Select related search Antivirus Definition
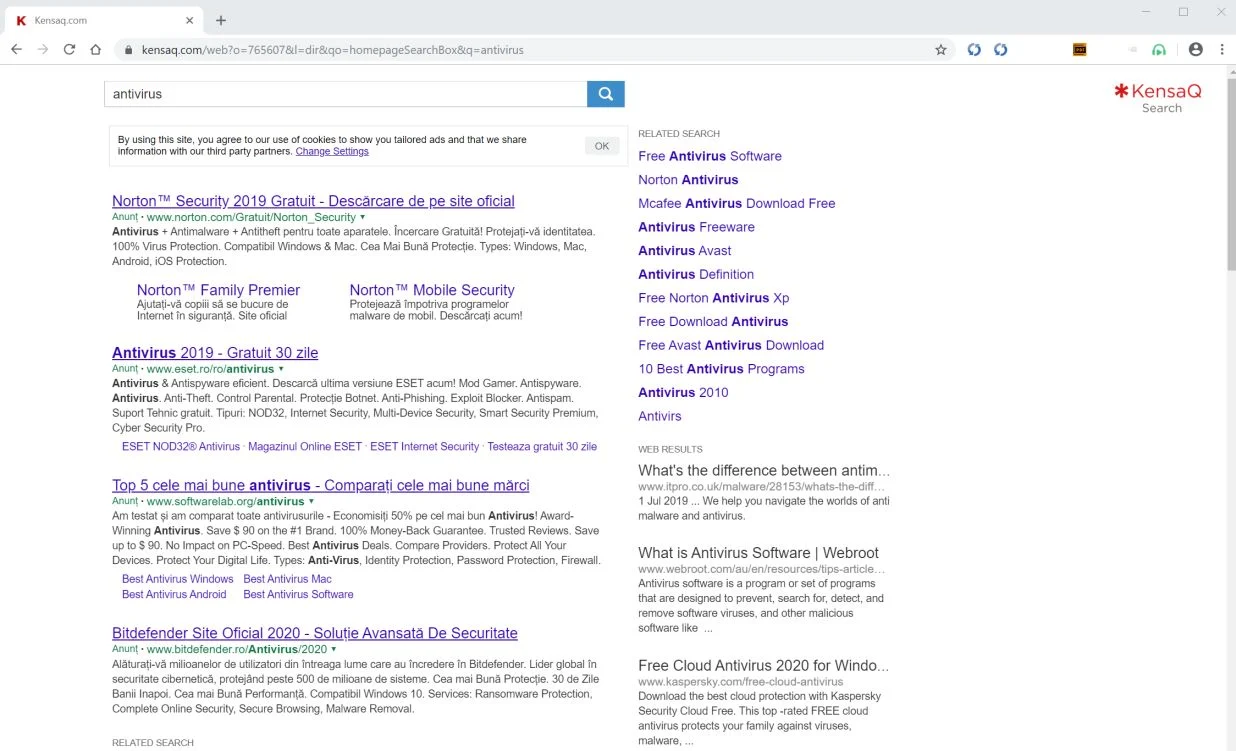Screen dimensions: 1236x751 696,274
